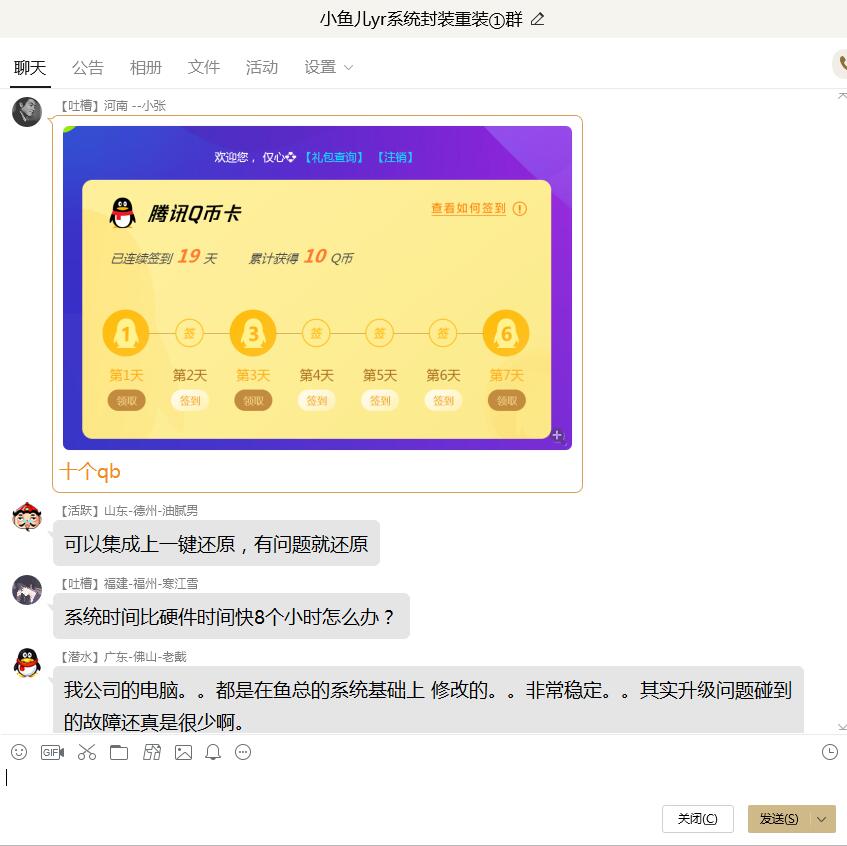This screenshot has height=846, width=847.
Task: Switch to the 聊天 tab
Action: tap(30, 68)
